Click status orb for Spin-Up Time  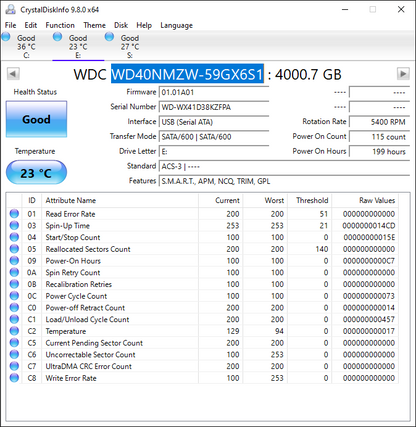point(14,225)
